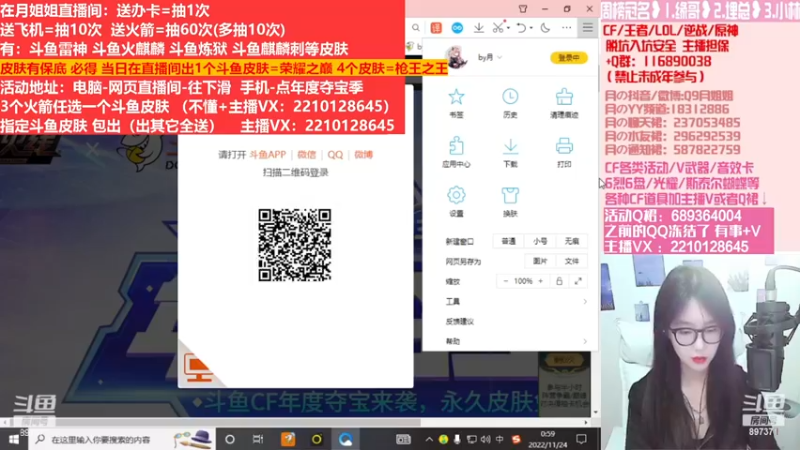Click the red translate extension icon
Viewport: 800px width, 450px height.
click(x=436, y=28)
